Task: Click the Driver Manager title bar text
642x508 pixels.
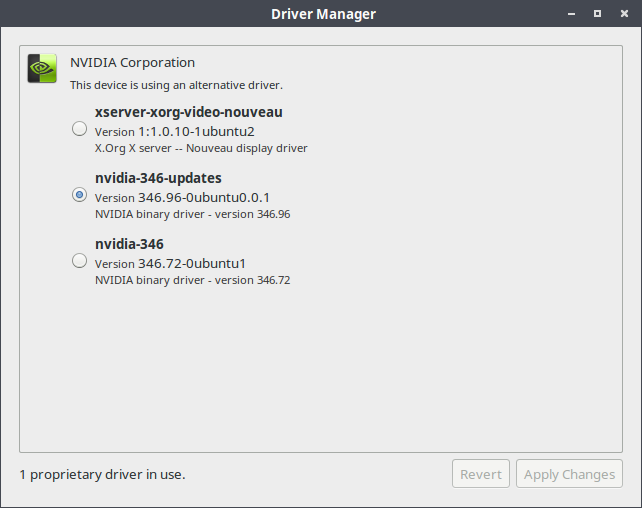Action: (323, 14)
